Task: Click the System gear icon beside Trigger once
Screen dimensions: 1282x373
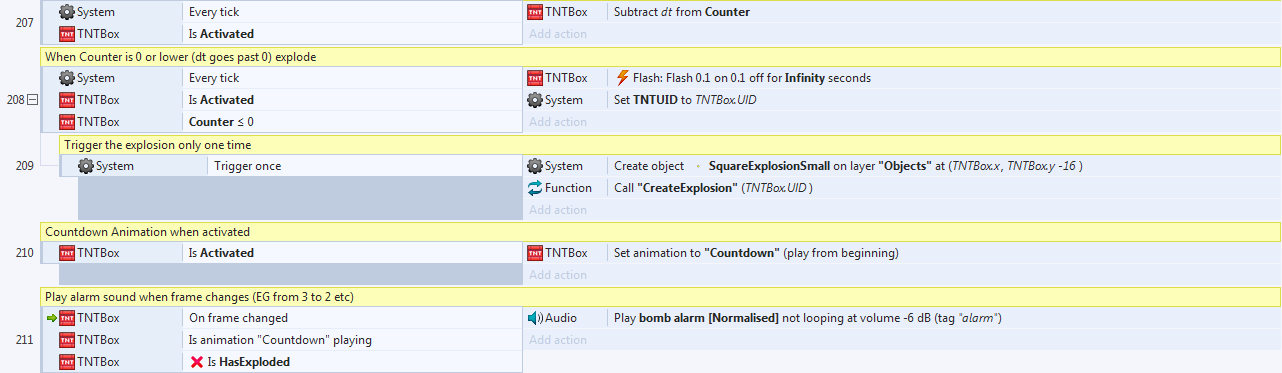Action: click(x=87, y=166)
